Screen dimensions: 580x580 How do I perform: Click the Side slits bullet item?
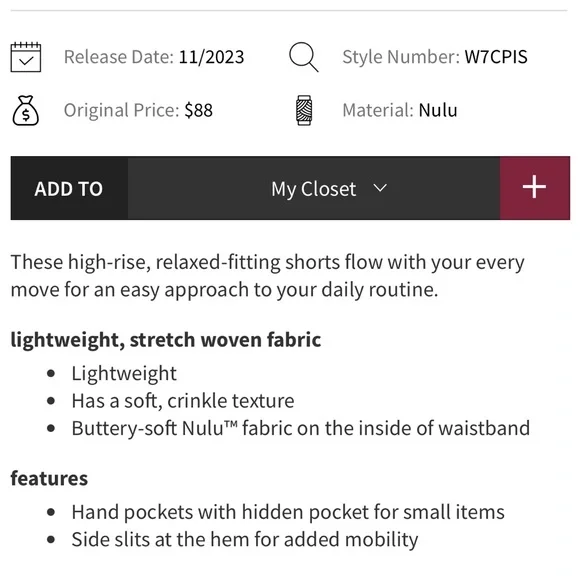(245, 540)
